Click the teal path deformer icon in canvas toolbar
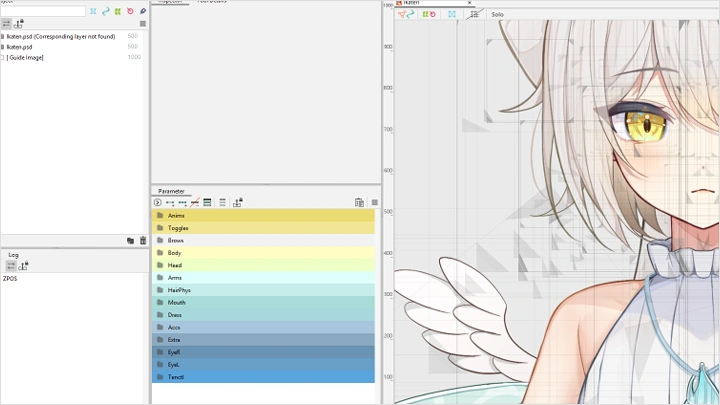Viewport: 720px width, 405px height. [411, 14]
